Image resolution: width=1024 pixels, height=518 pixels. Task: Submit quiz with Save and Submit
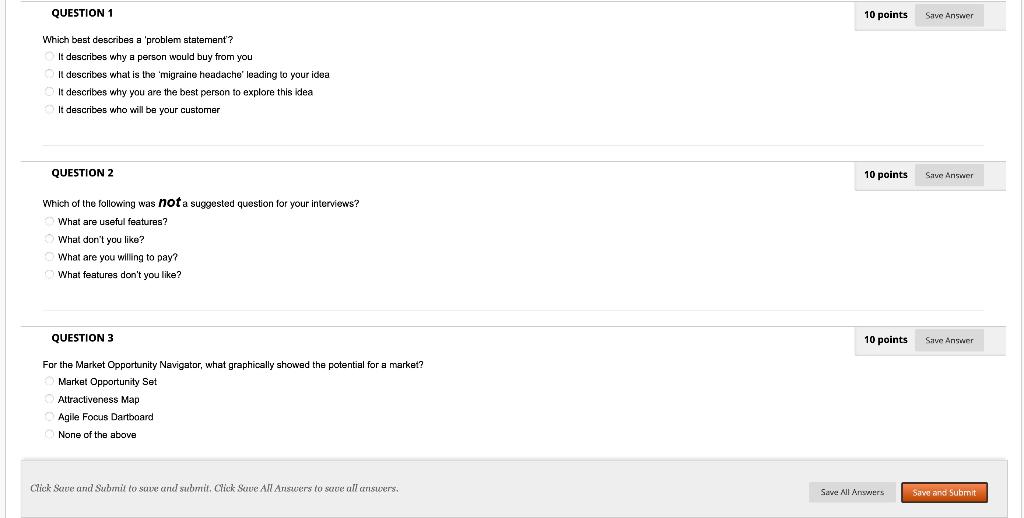[944, 492]
